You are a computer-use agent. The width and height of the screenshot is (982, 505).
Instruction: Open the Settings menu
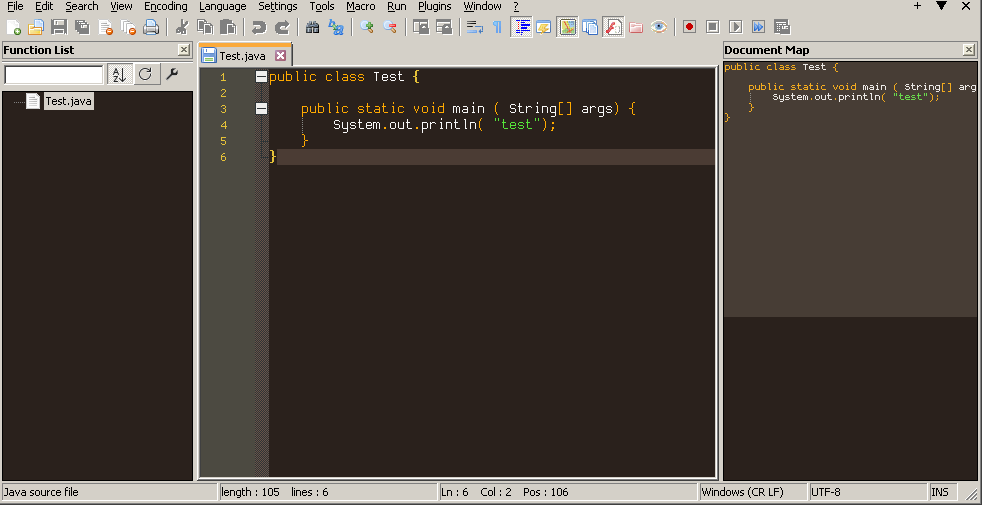(277, 6)
